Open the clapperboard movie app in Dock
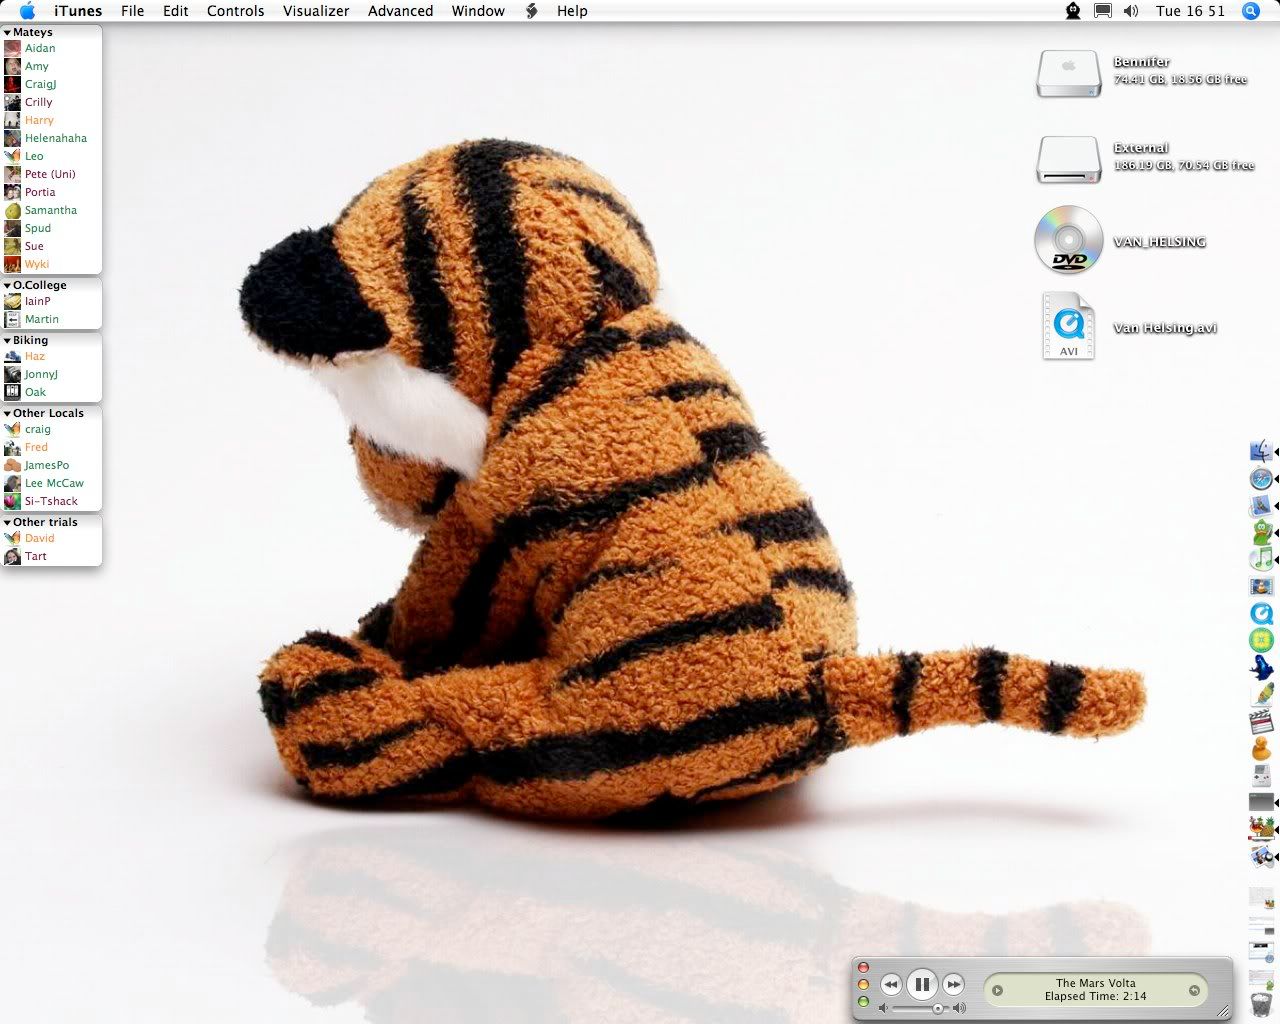The width and height of the screenshot is (1280, 1024). pos(1261,721)
